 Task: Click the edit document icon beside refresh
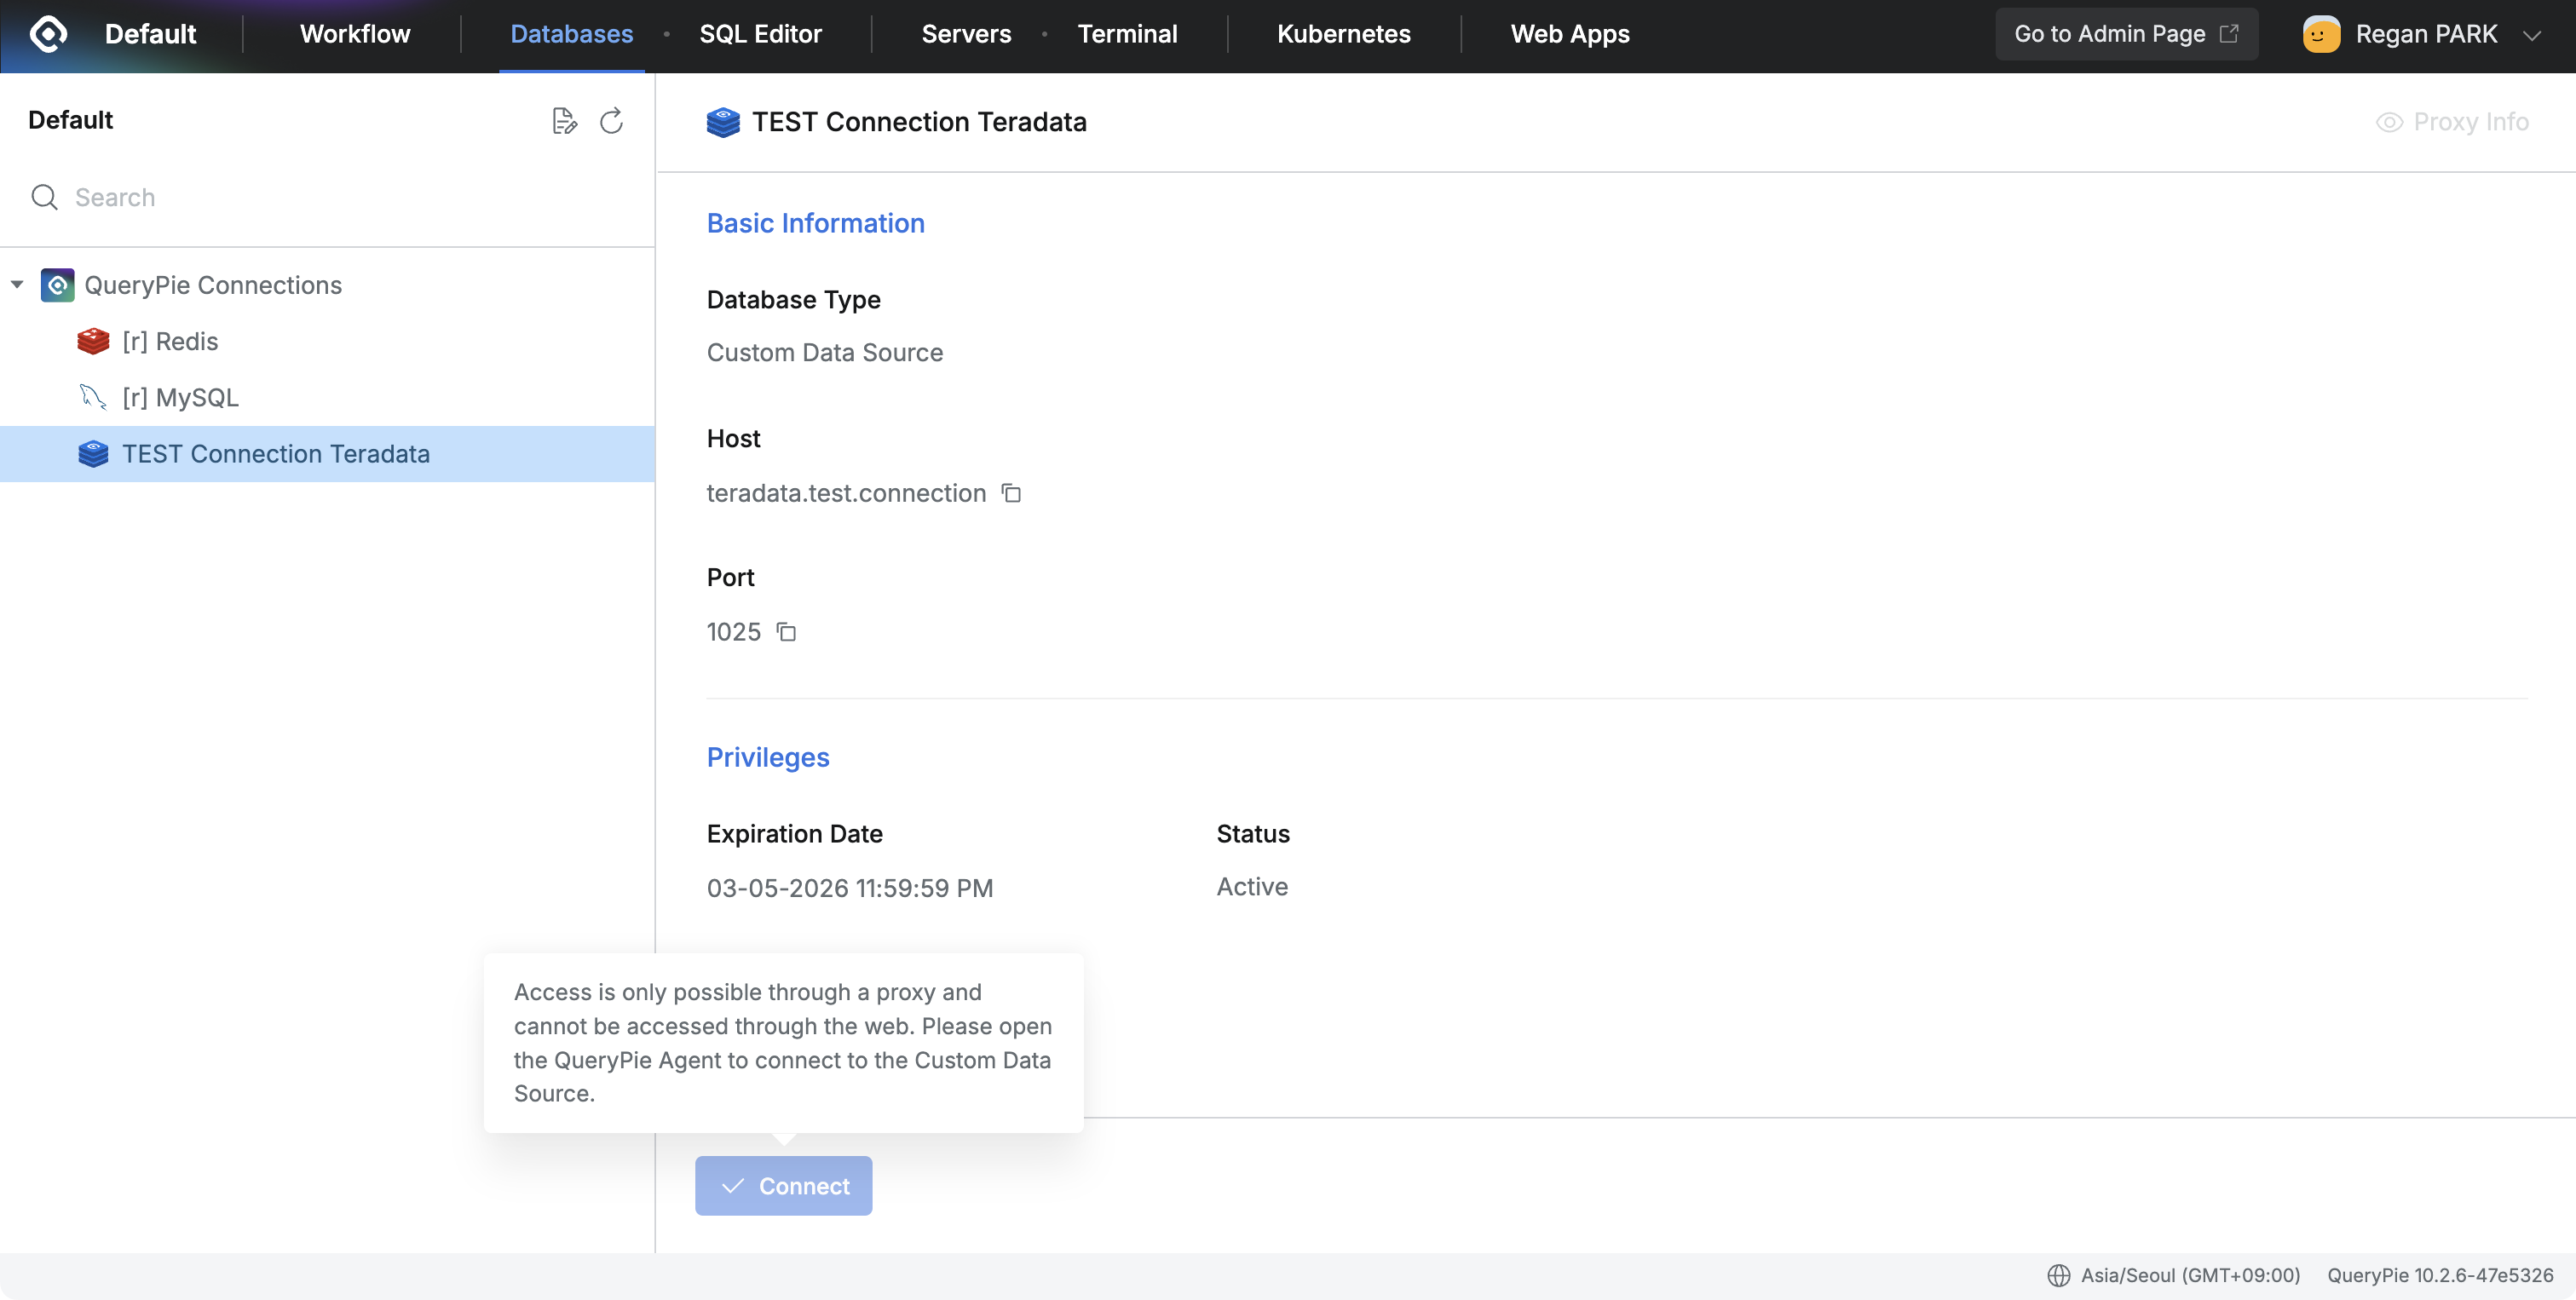(x=564, y=121)
